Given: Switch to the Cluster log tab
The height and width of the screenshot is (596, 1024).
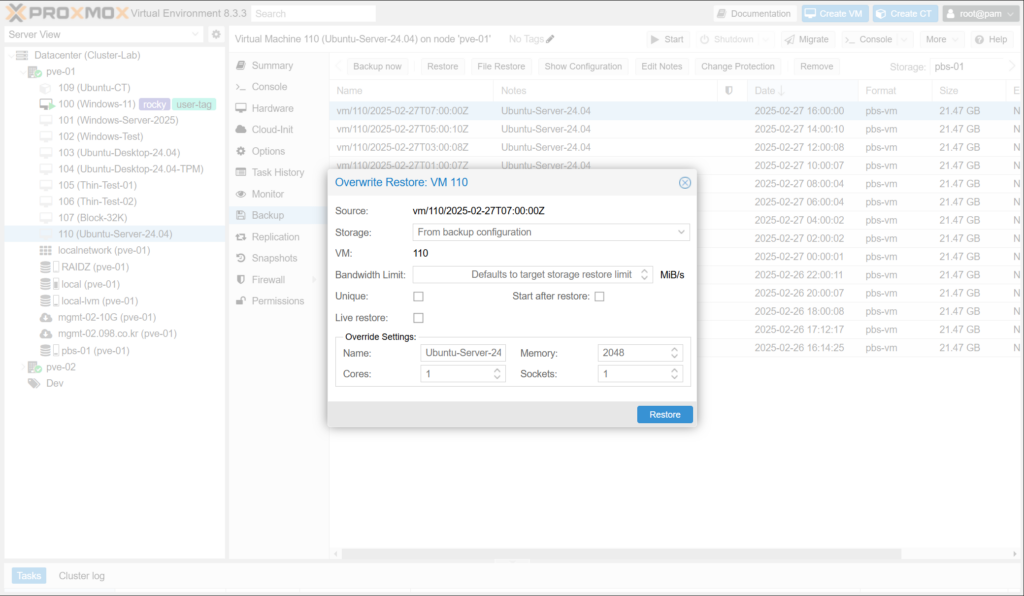Looking at the screenshot, I should coord(81,576).
